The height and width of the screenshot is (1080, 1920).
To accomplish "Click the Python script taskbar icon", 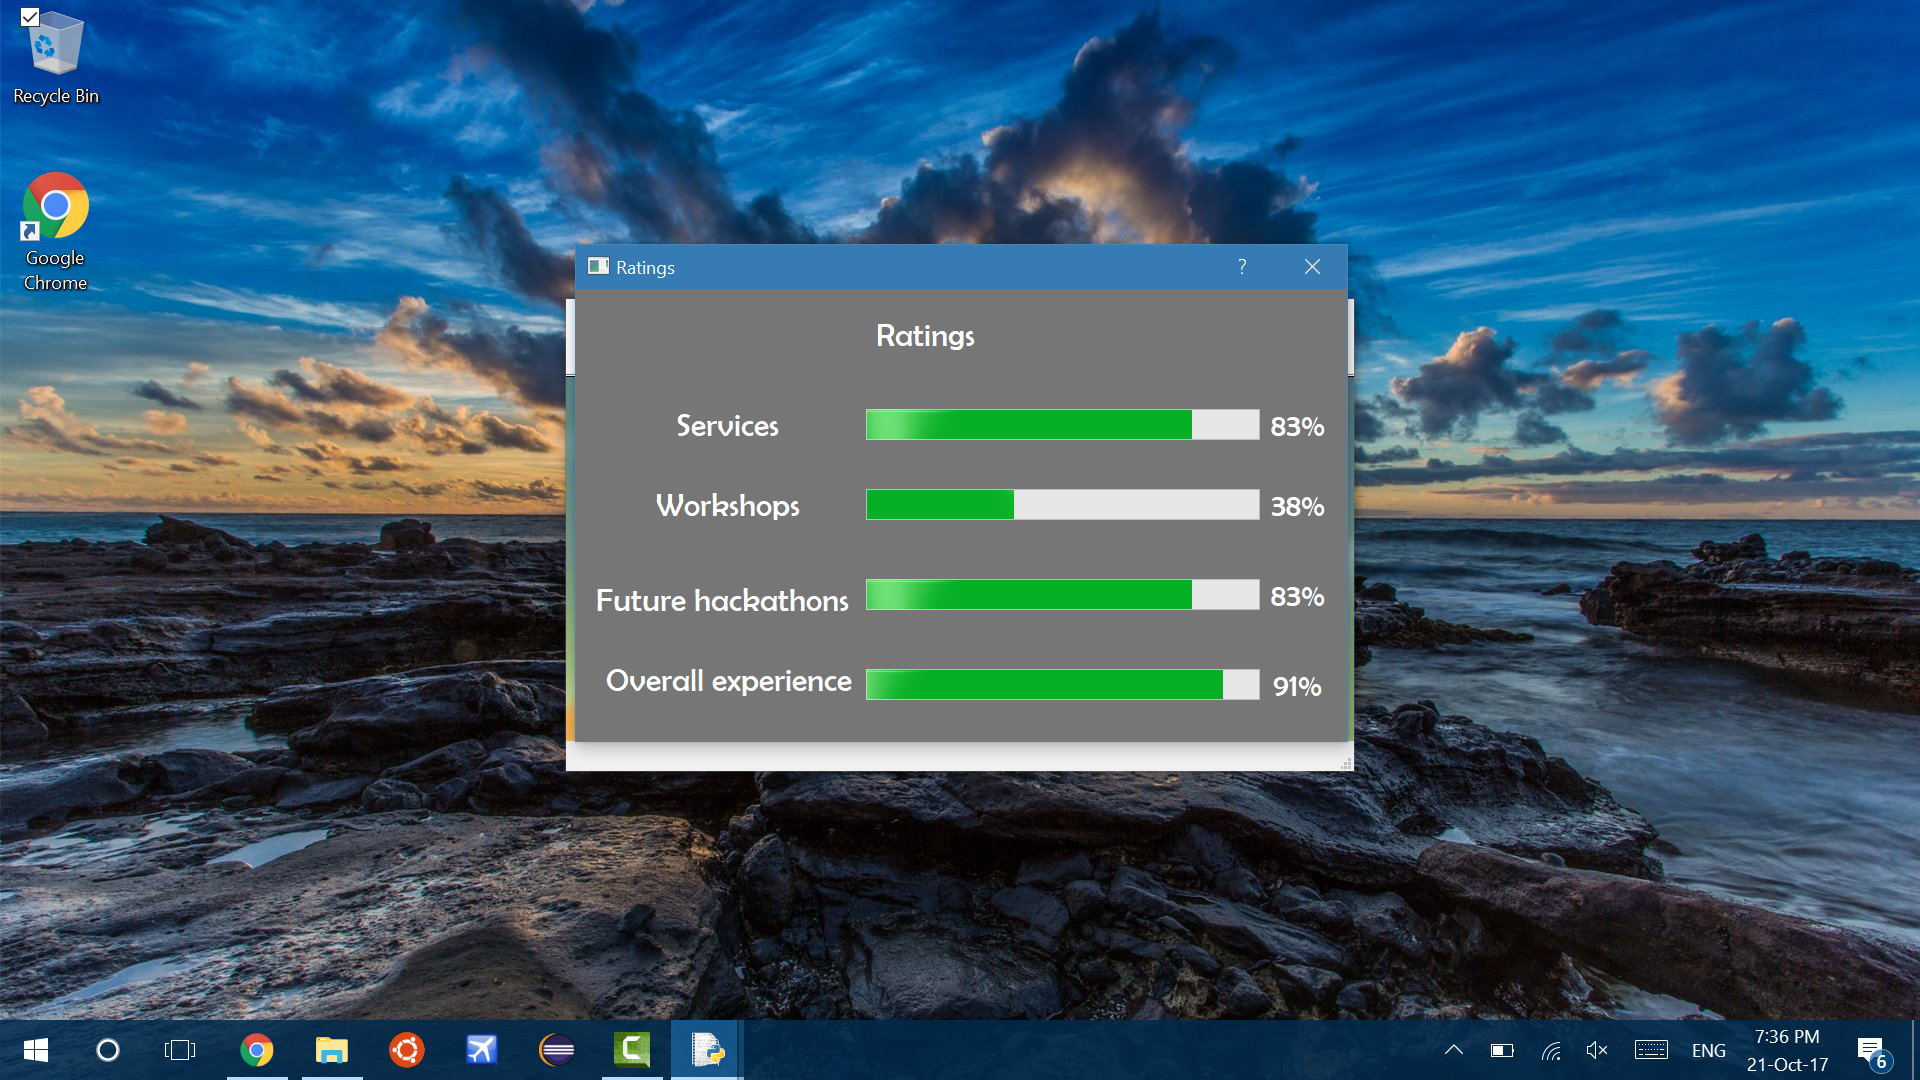I will click(x=707, y=1050).
